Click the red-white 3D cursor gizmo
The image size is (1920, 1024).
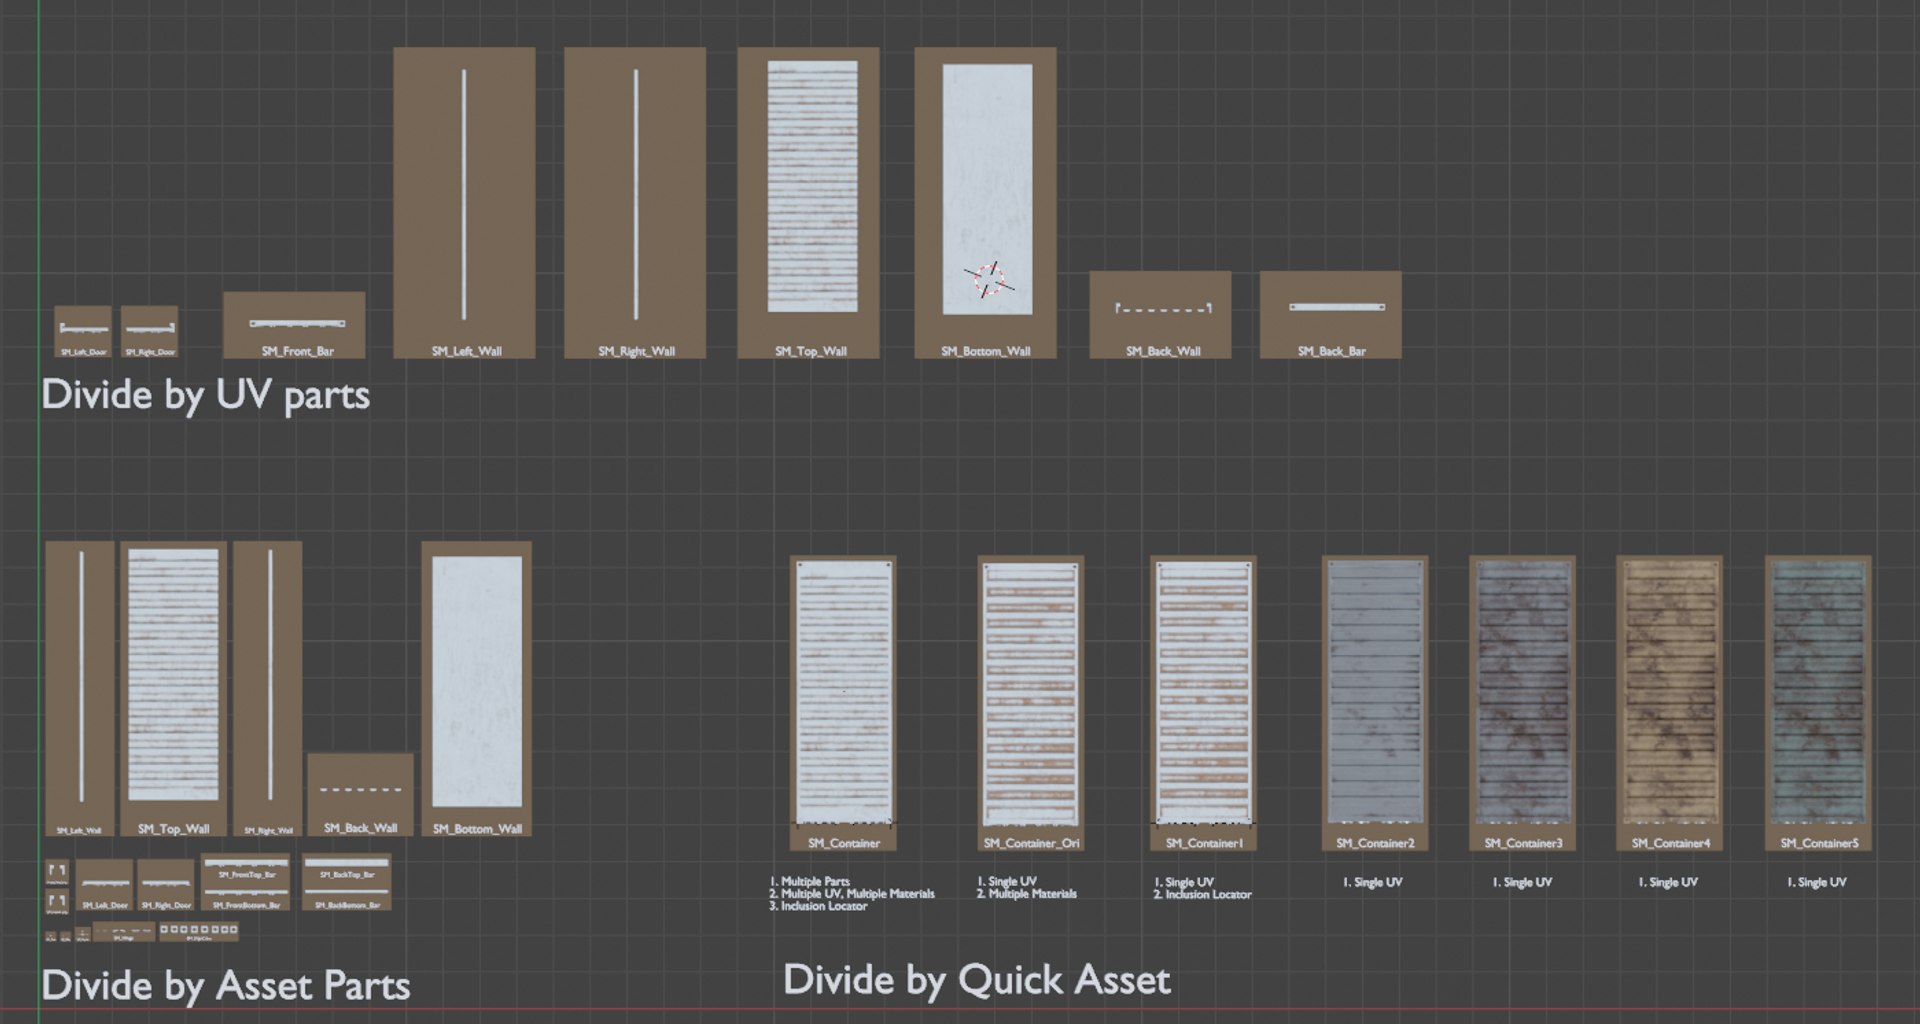pyautogui.click(x=989, y=279)
